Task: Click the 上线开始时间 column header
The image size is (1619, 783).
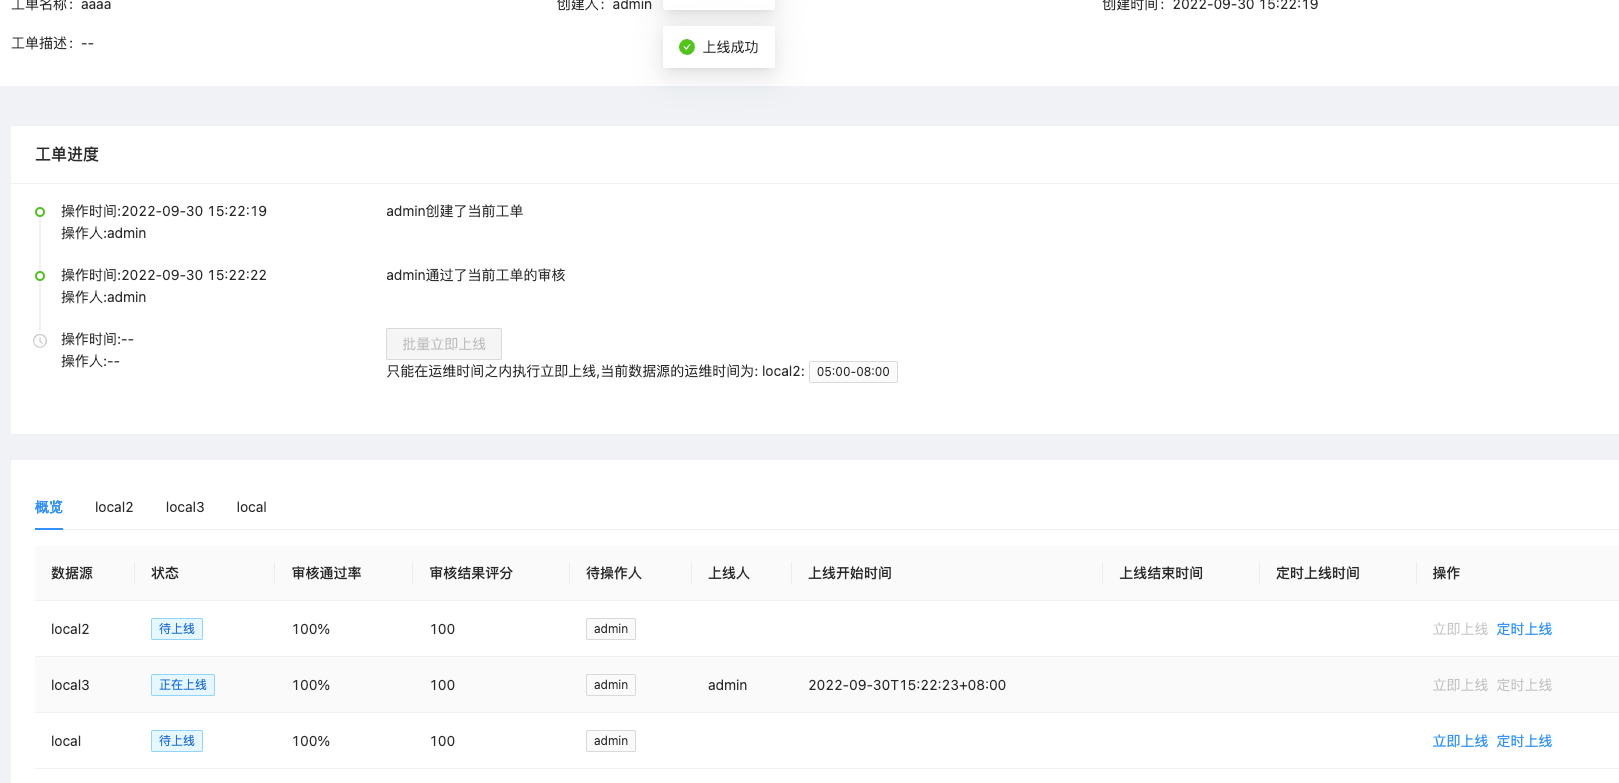Action: [x=850, y=573]
